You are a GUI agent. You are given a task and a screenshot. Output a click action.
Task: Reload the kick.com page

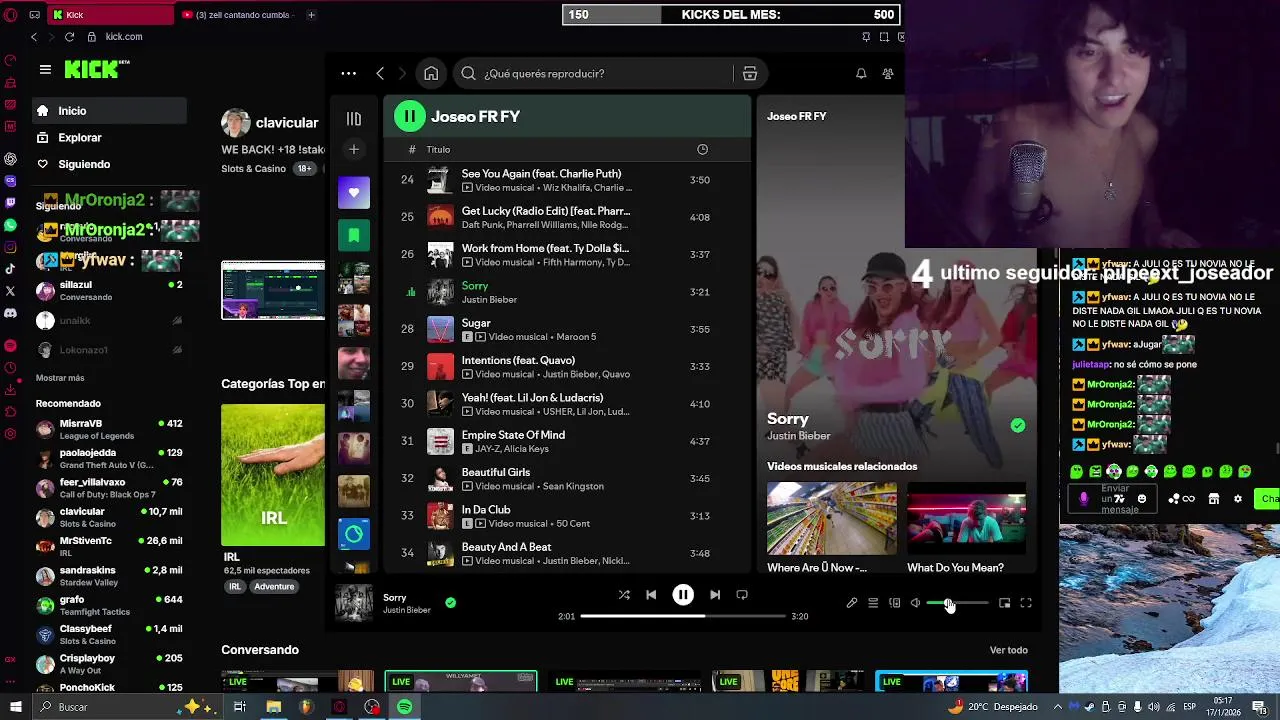click(69, 37)
